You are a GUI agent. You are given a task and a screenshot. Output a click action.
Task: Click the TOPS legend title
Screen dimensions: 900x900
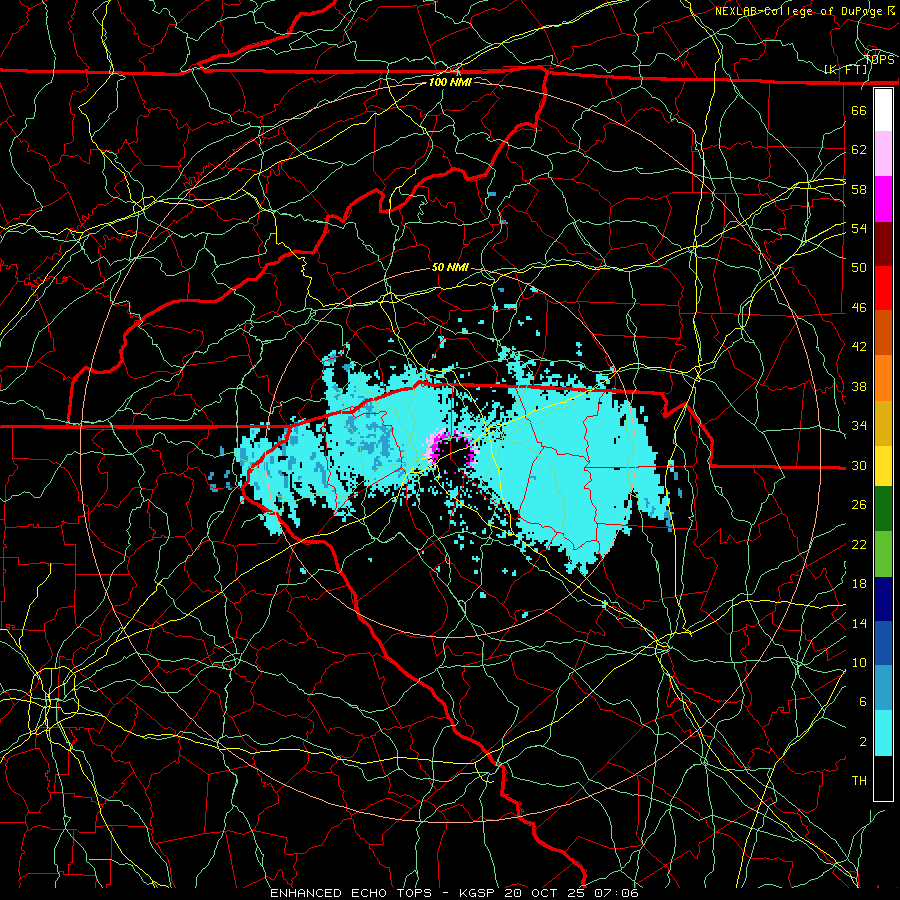[879, 60]
